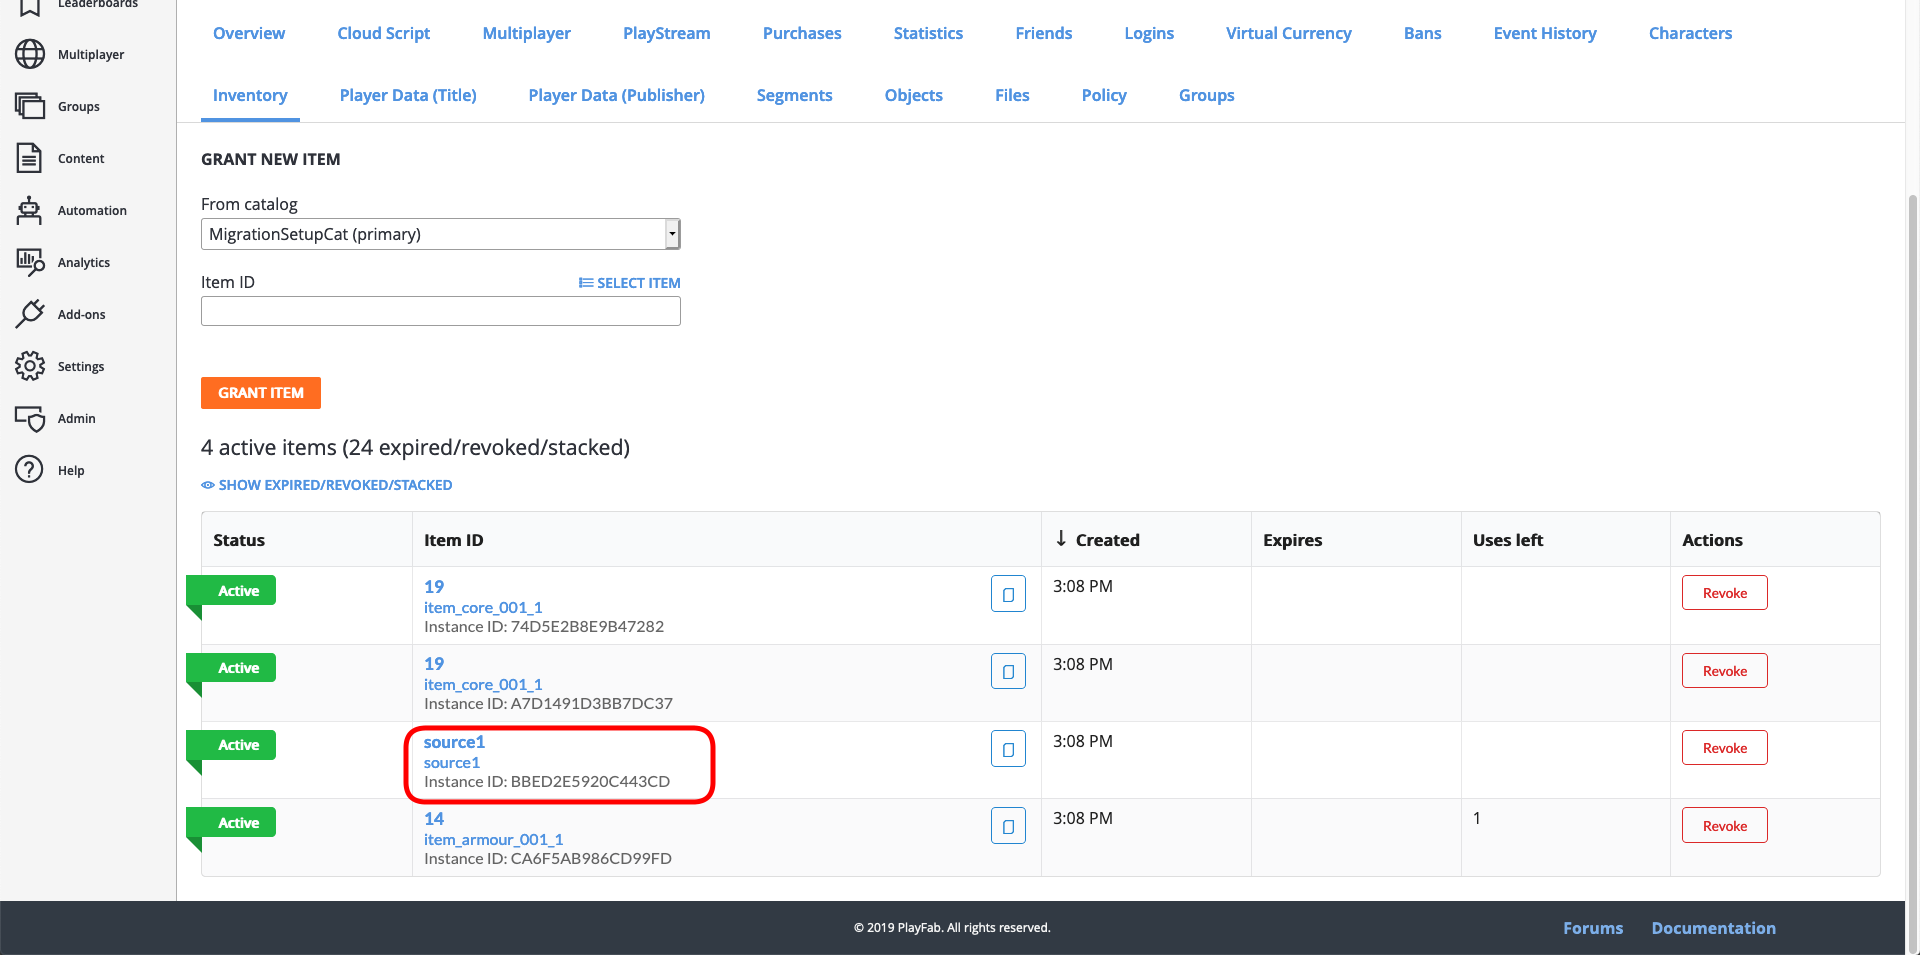Open the Groups tab in player navigation
This screenshot has width=1920, height=956.
coord(1207,95)
